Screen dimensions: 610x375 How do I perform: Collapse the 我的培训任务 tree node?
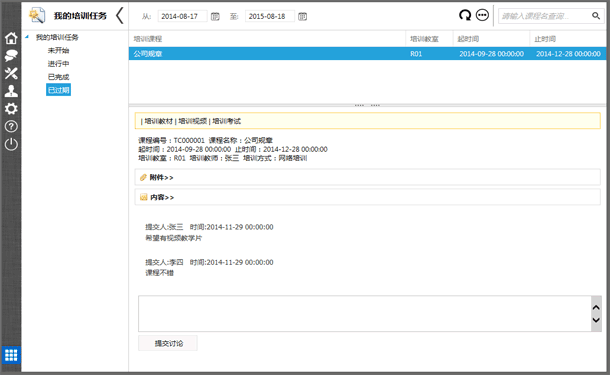pos(27,37)
